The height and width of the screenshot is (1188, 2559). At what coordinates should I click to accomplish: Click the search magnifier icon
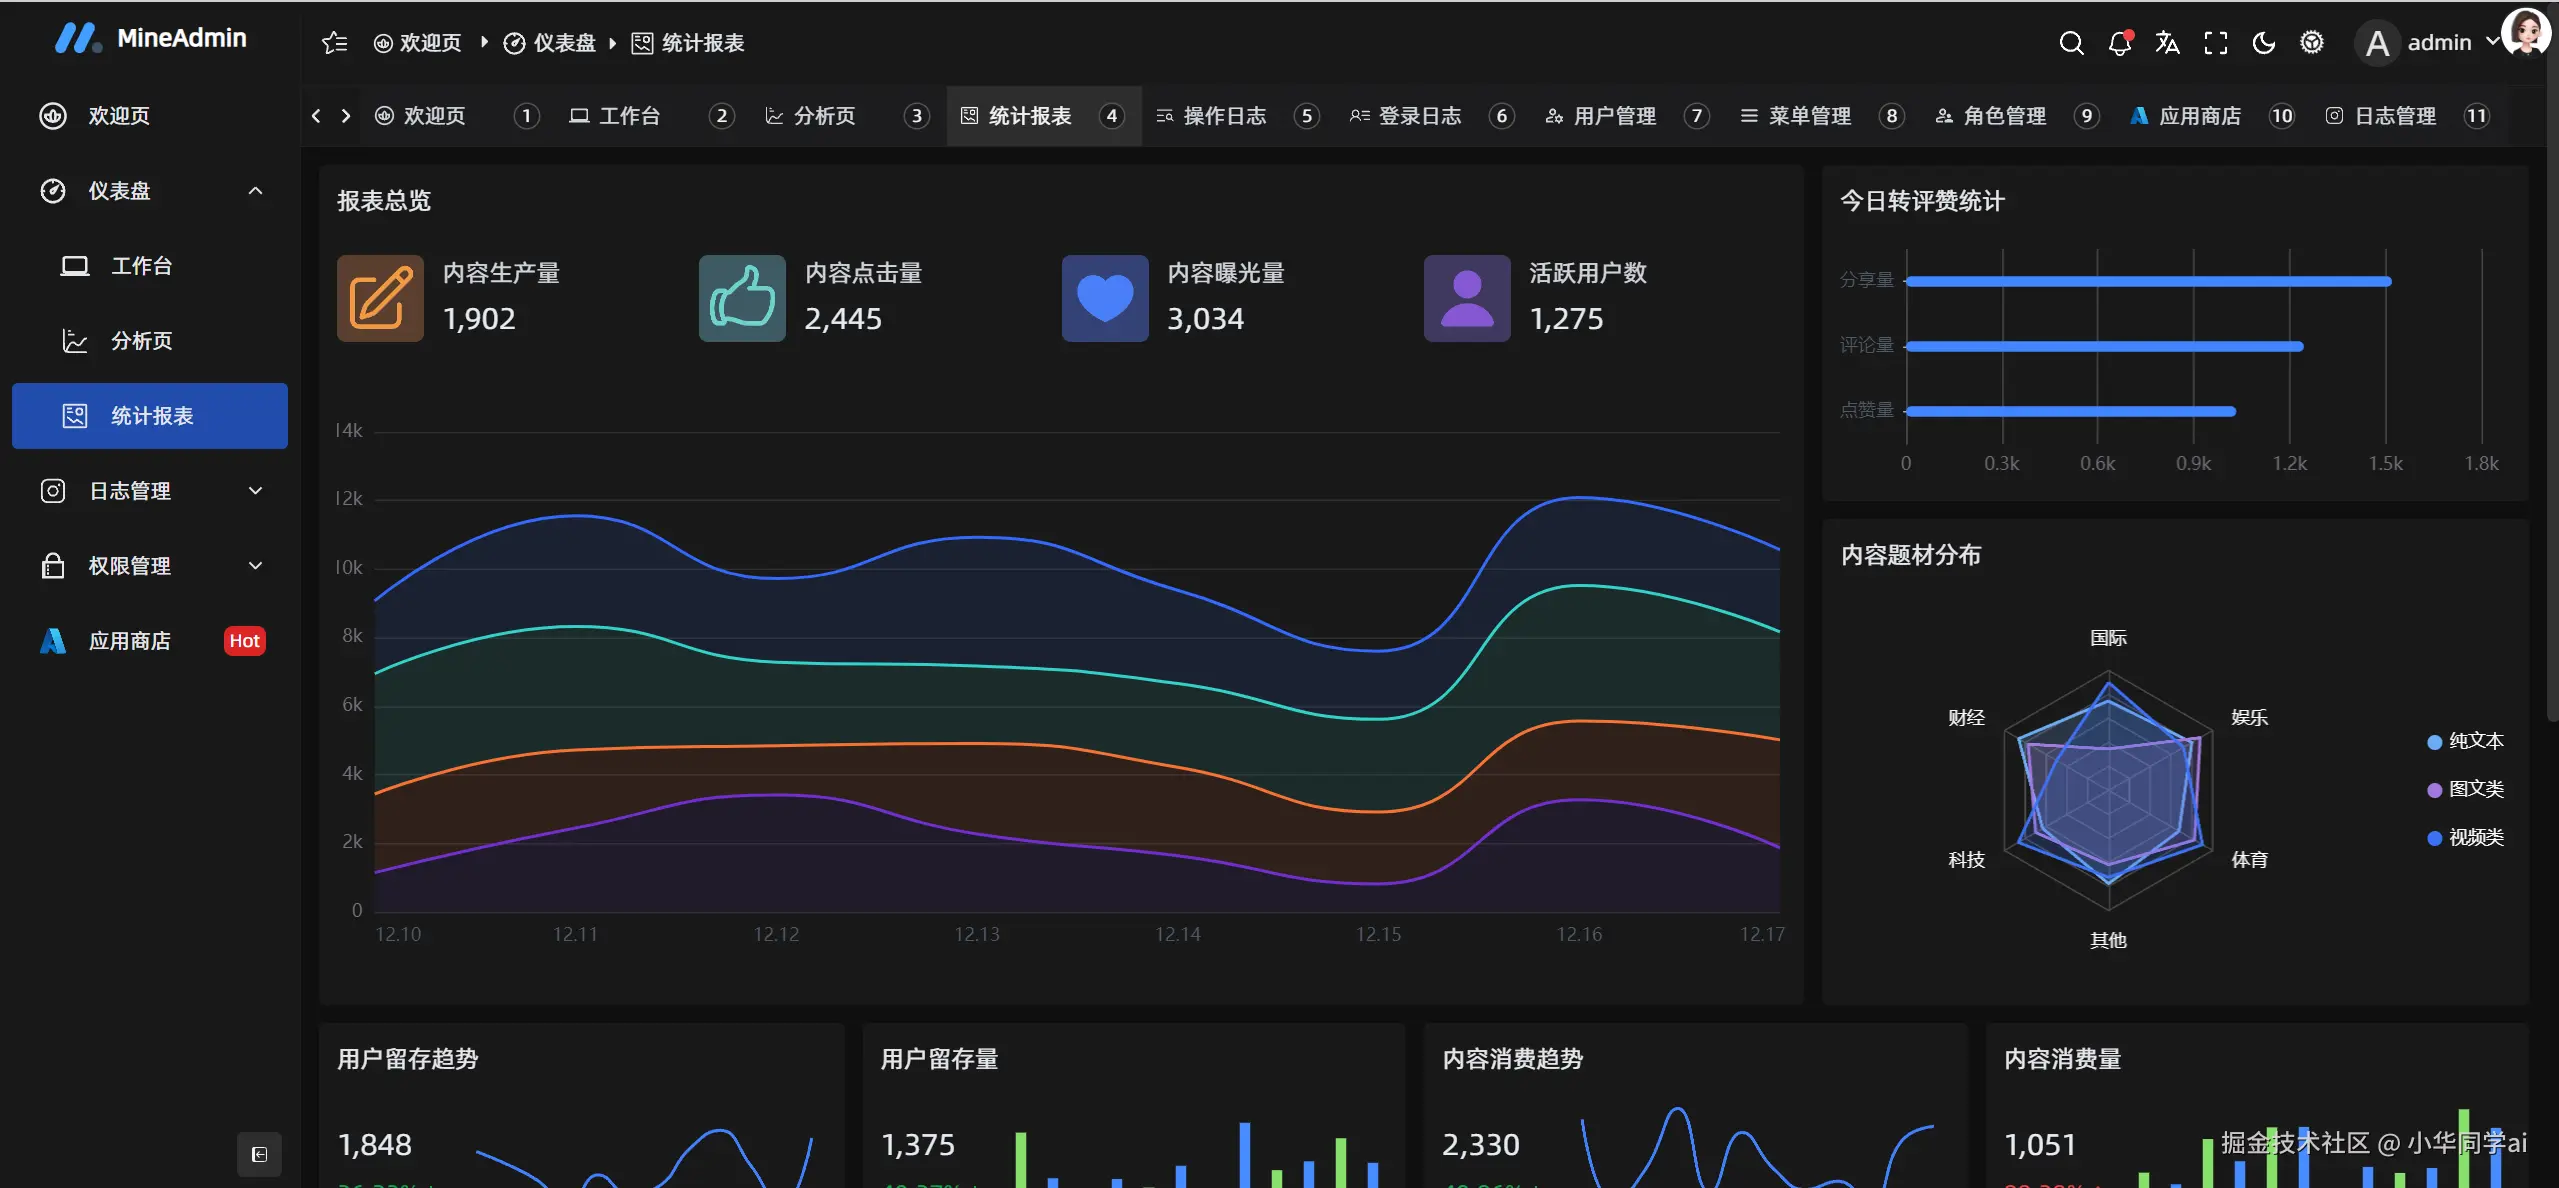[x=2071, y=43]
